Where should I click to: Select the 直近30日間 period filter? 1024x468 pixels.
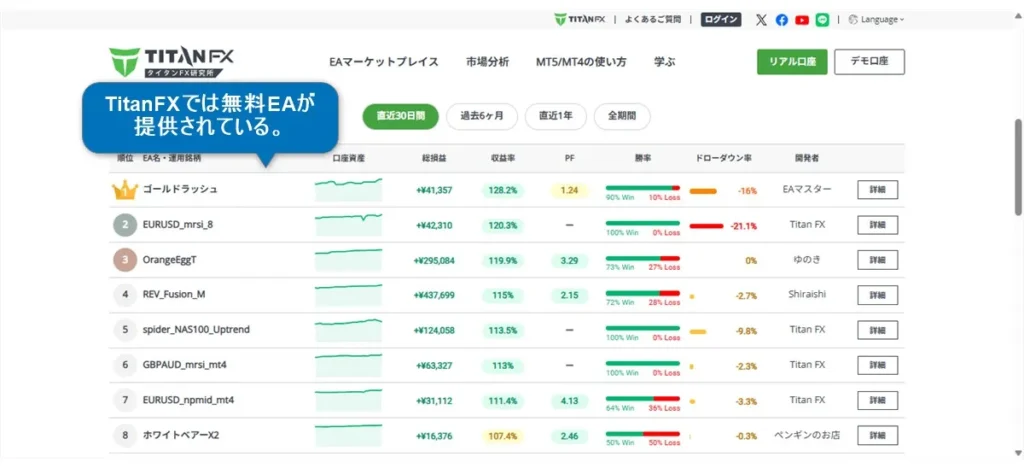pyautogui.click(x=400, y=116)
